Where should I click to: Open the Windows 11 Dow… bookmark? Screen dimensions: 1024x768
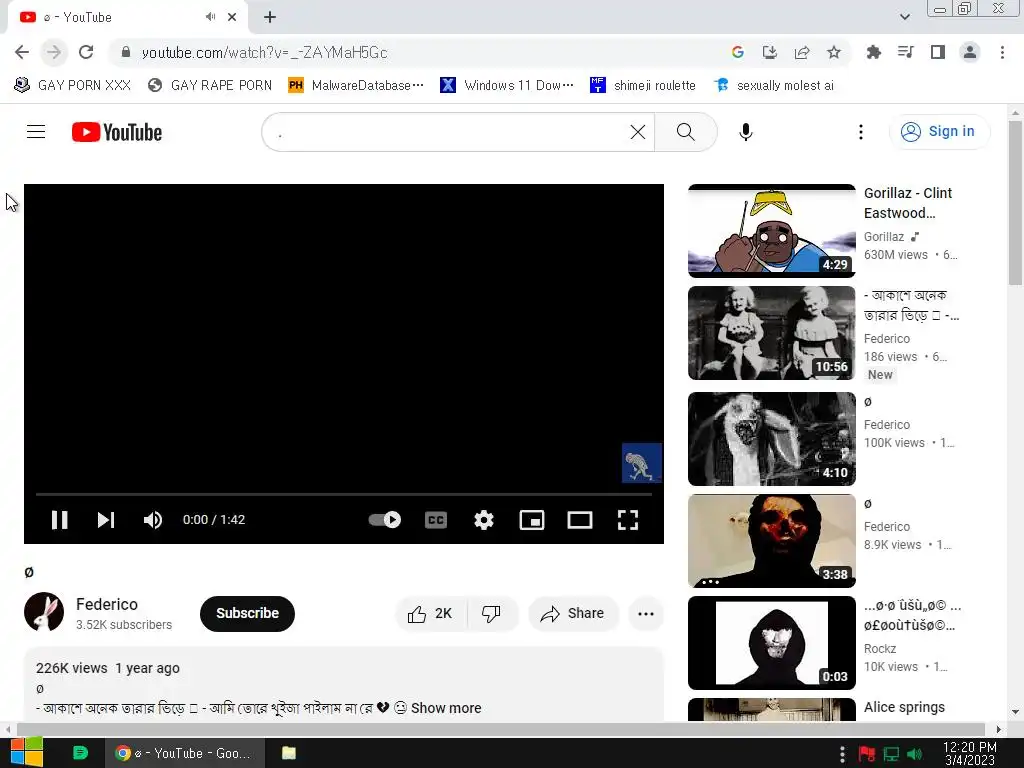coord(507,85)
